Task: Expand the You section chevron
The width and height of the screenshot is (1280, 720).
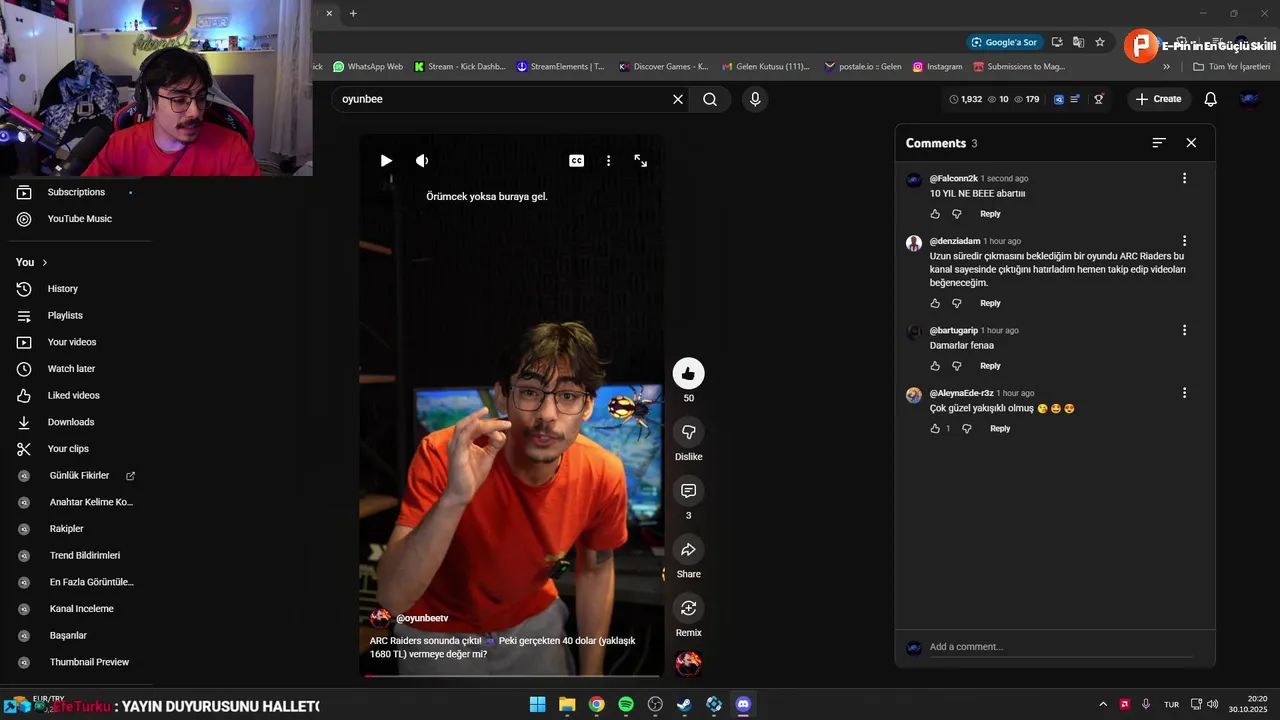Action: (44, 262)
